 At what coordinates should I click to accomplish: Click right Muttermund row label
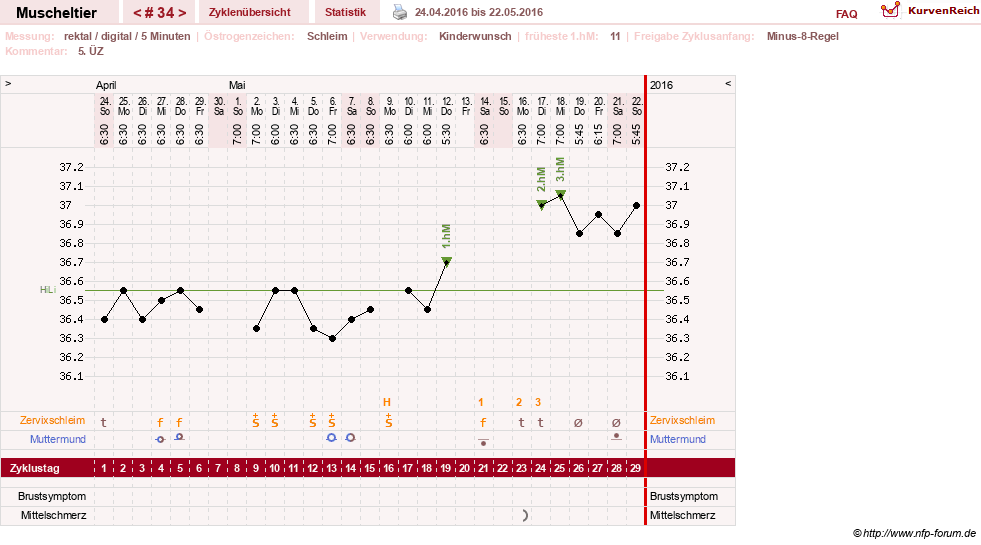678,439
